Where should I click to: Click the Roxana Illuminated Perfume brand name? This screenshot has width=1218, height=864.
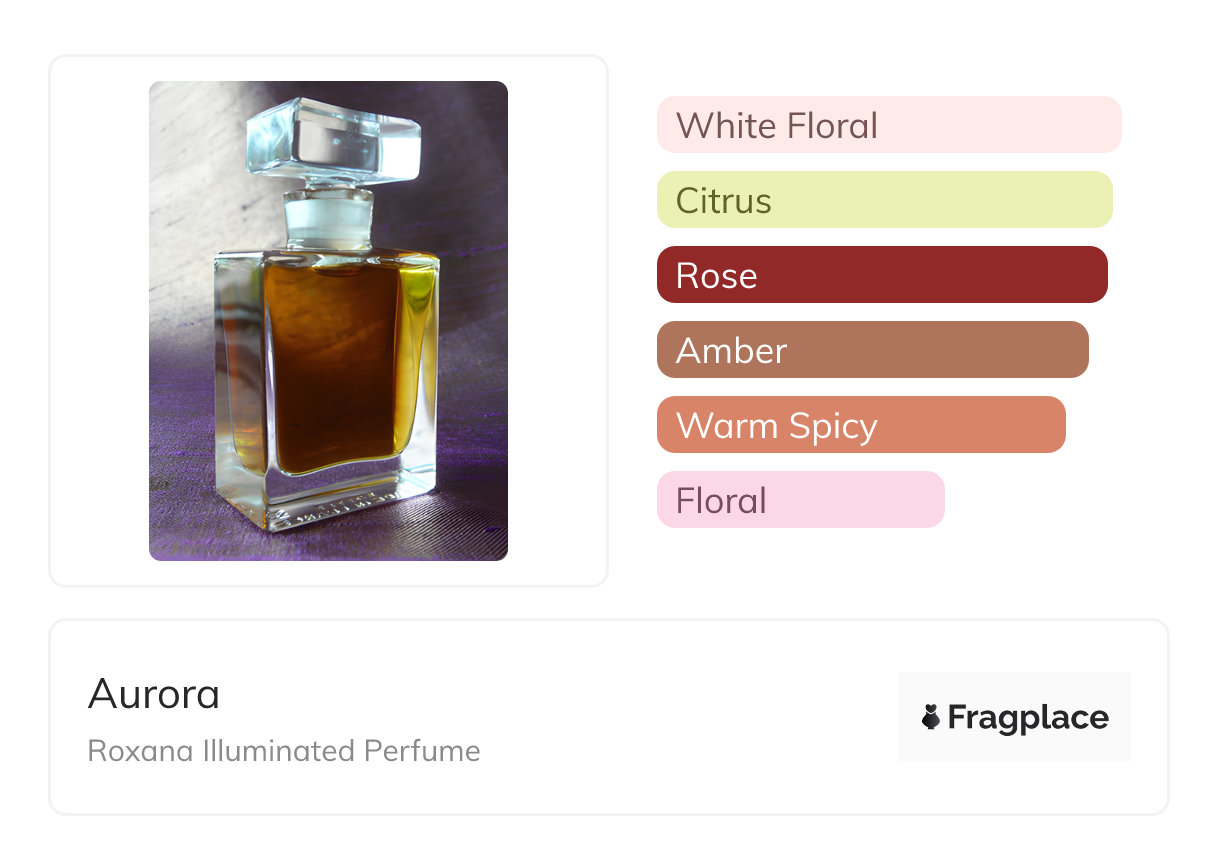click(x=284, y=751)
